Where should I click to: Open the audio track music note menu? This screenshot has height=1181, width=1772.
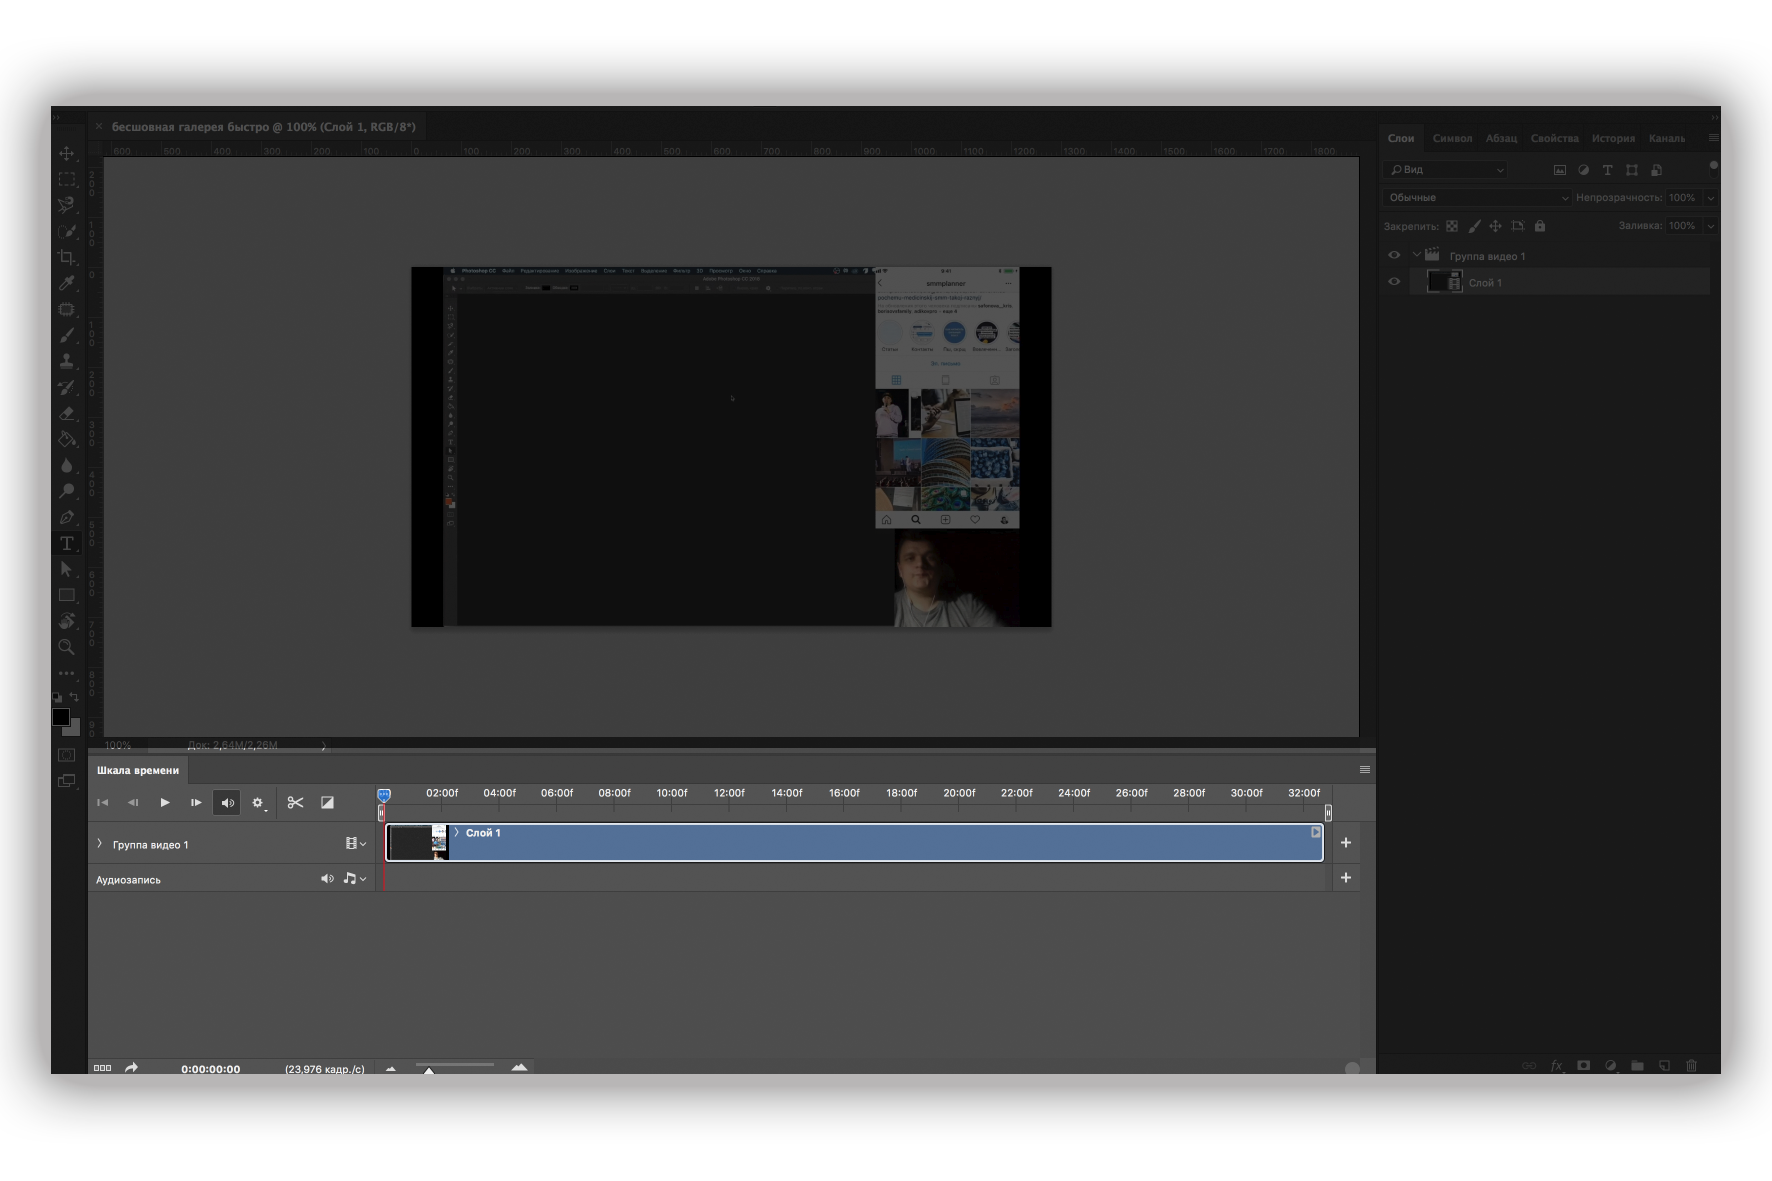(354, 879)
